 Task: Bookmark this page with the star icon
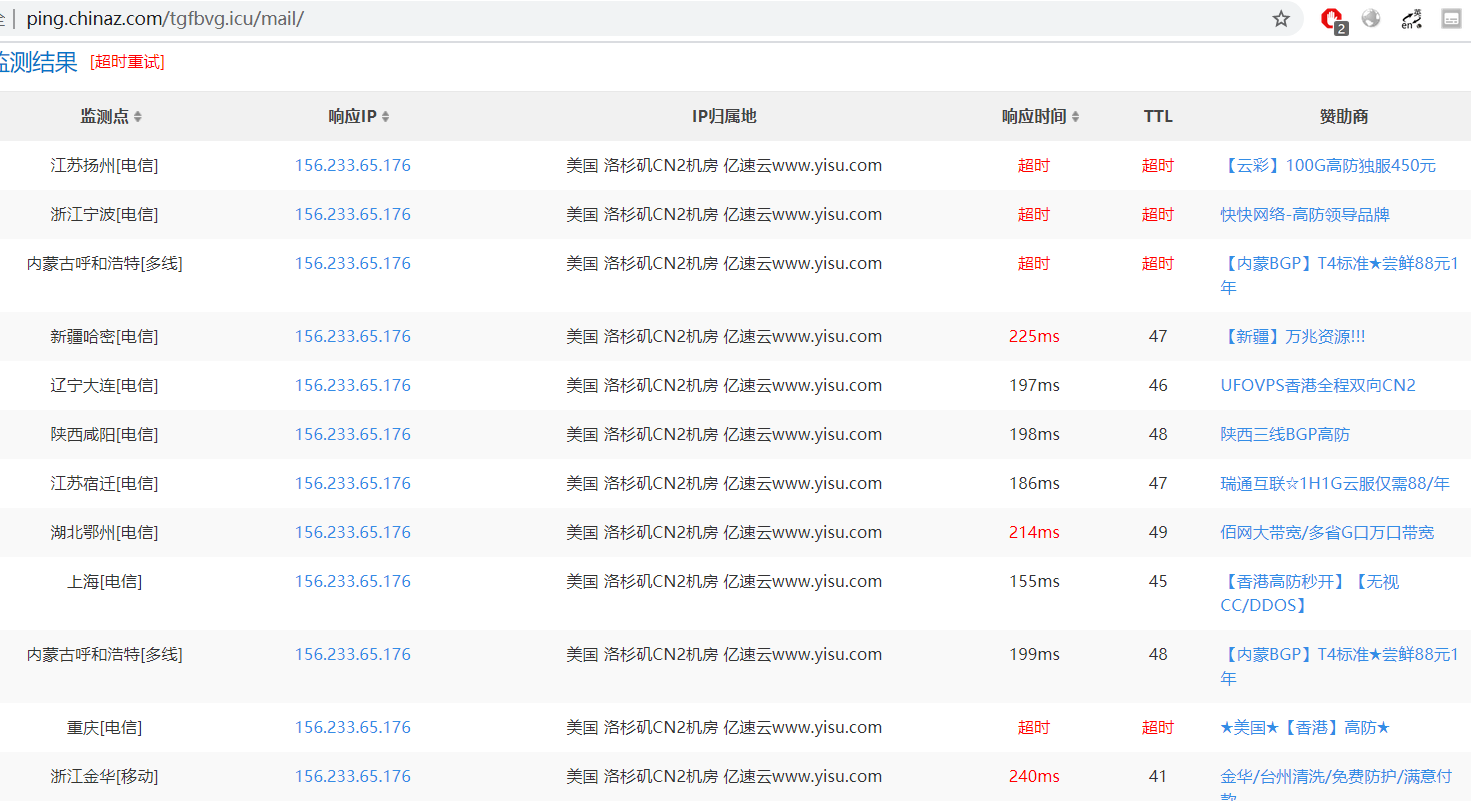[x=1281, y=19]
